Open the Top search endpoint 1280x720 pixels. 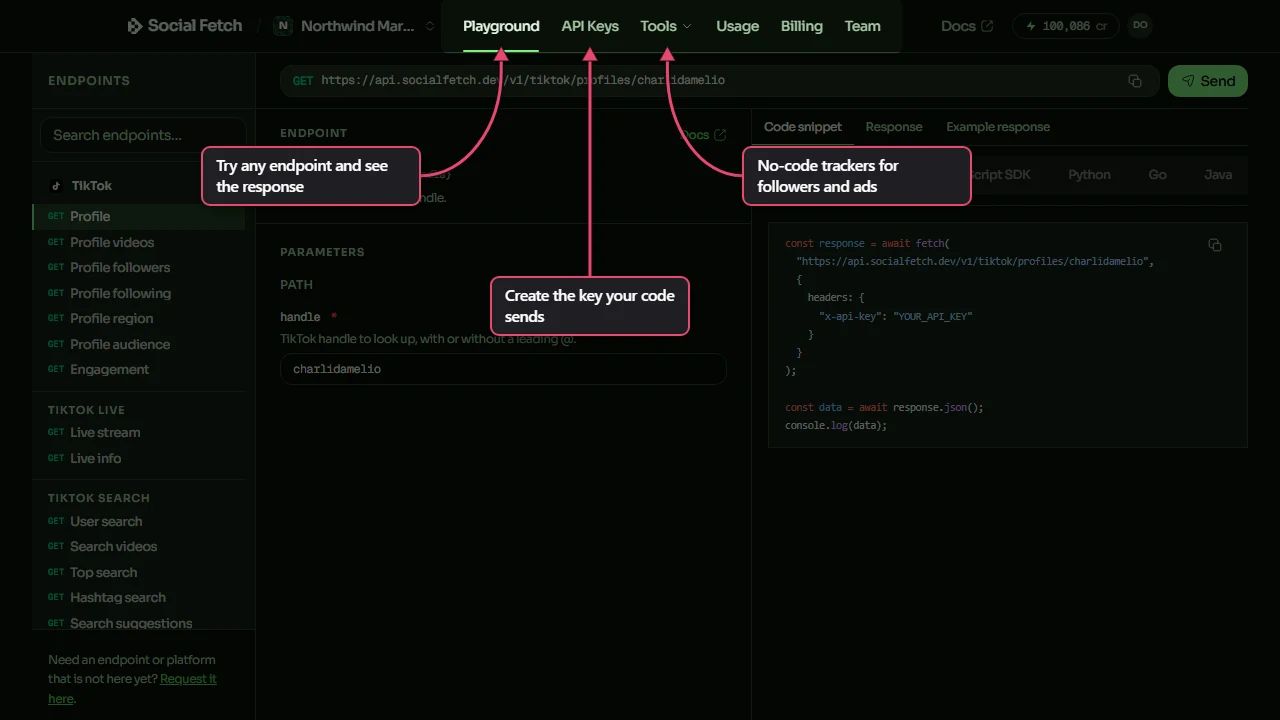point(139,572)
